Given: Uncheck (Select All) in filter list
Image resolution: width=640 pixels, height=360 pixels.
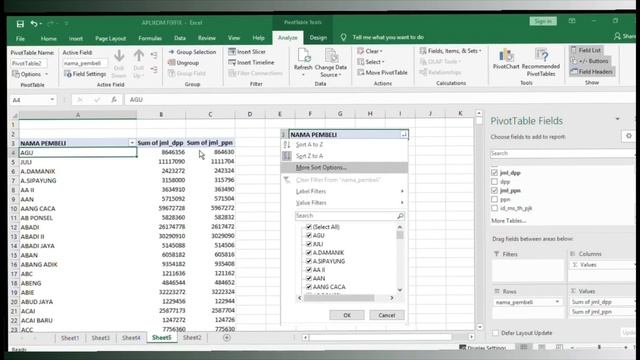Looking at the screenshot, I should point(309,227).
